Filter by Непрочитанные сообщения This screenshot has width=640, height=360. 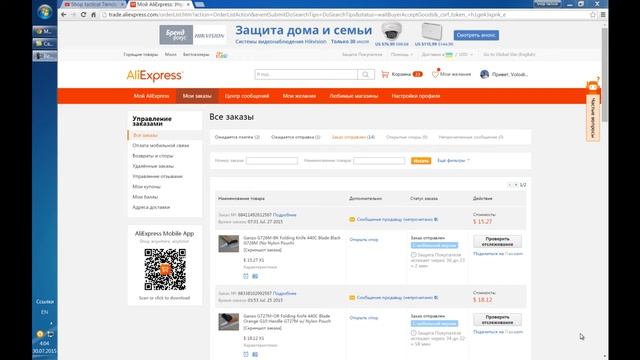pyautogui.click(x=471, y=137)
